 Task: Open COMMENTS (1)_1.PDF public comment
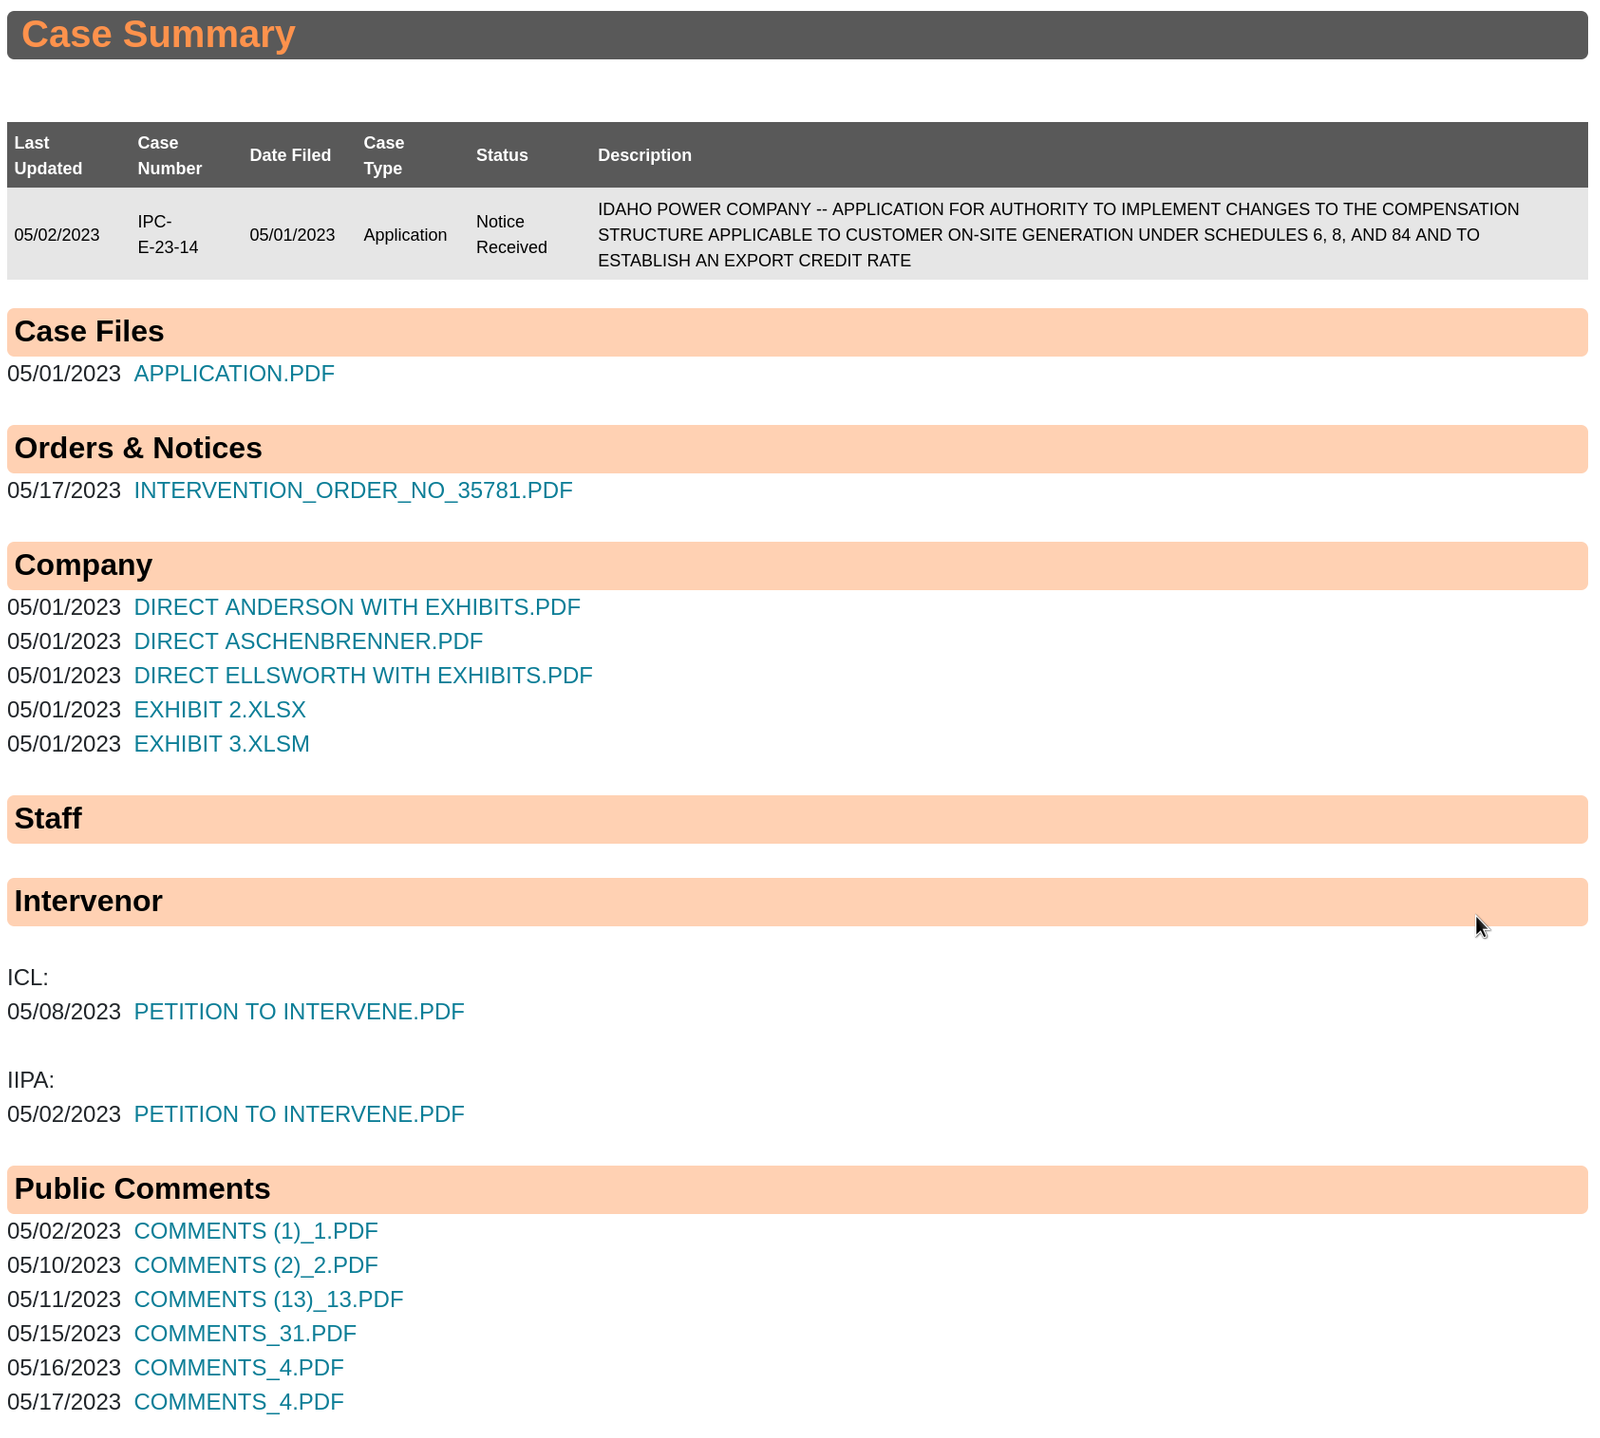[256, 1231]
